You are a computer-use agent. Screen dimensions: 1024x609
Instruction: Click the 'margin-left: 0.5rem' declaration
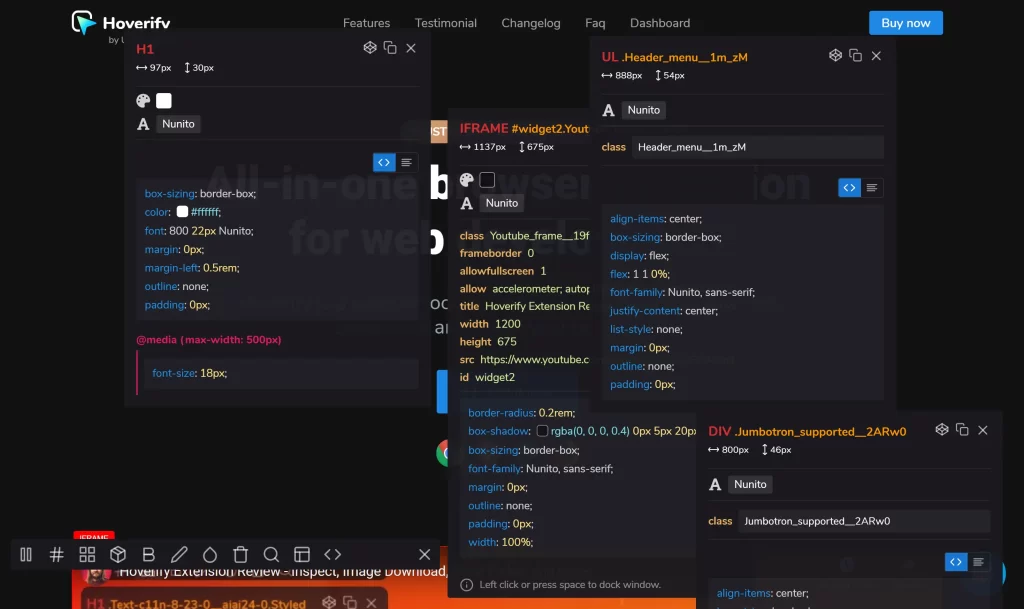click(192, 268)
